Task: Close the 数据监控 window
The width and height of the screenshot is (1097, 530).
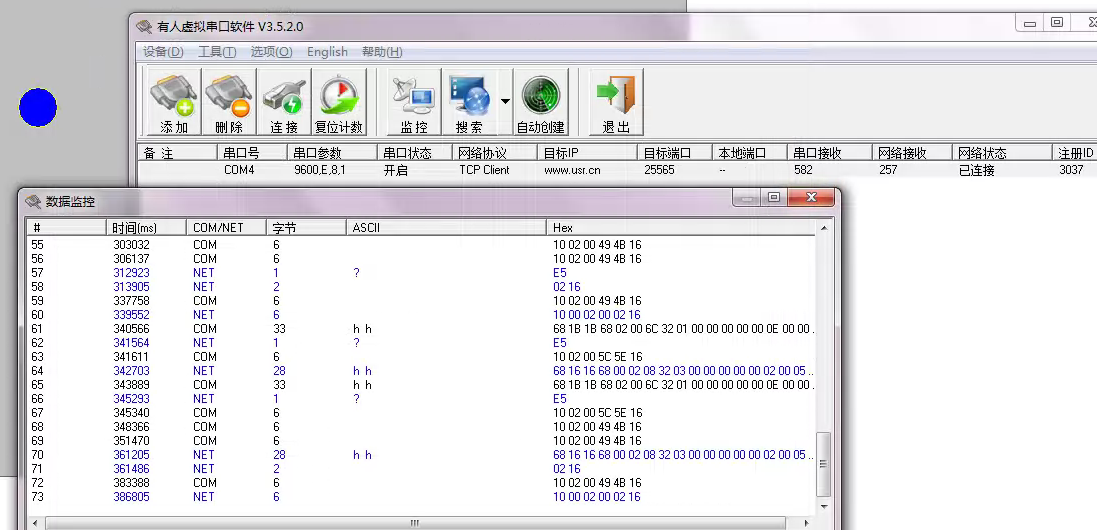Action: [811, 198]
